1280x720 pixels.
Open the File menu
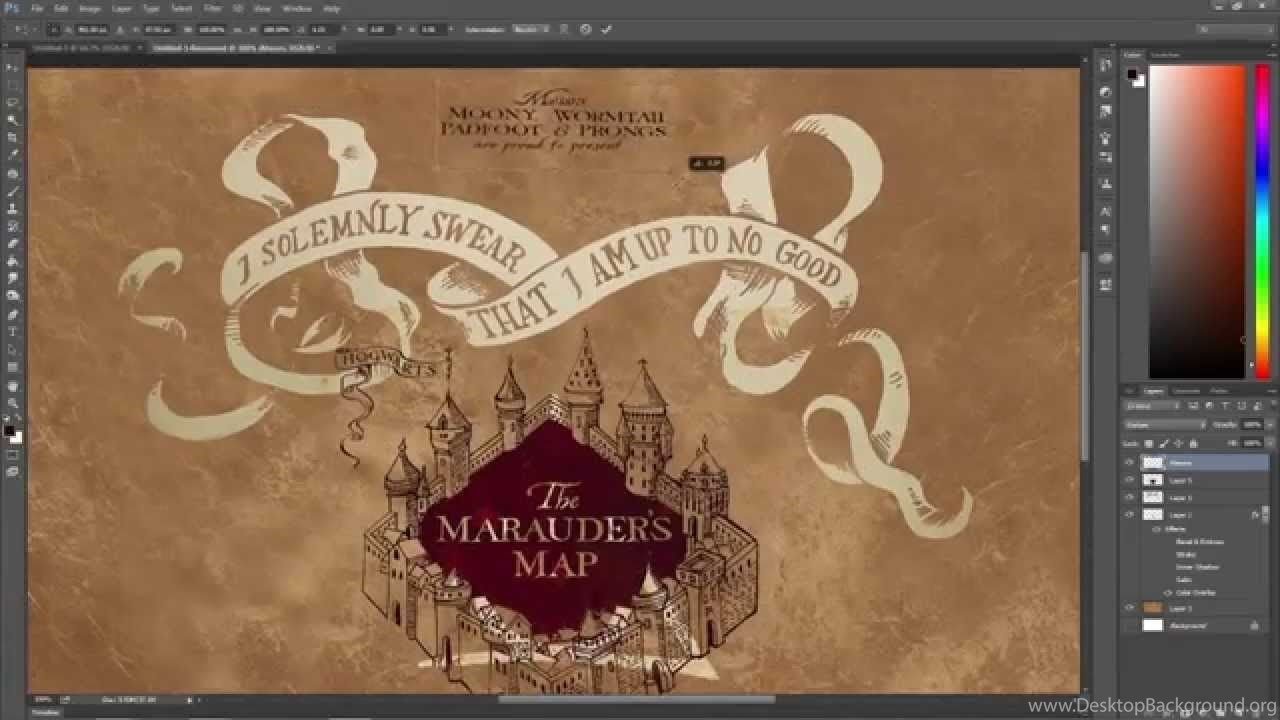37,8
